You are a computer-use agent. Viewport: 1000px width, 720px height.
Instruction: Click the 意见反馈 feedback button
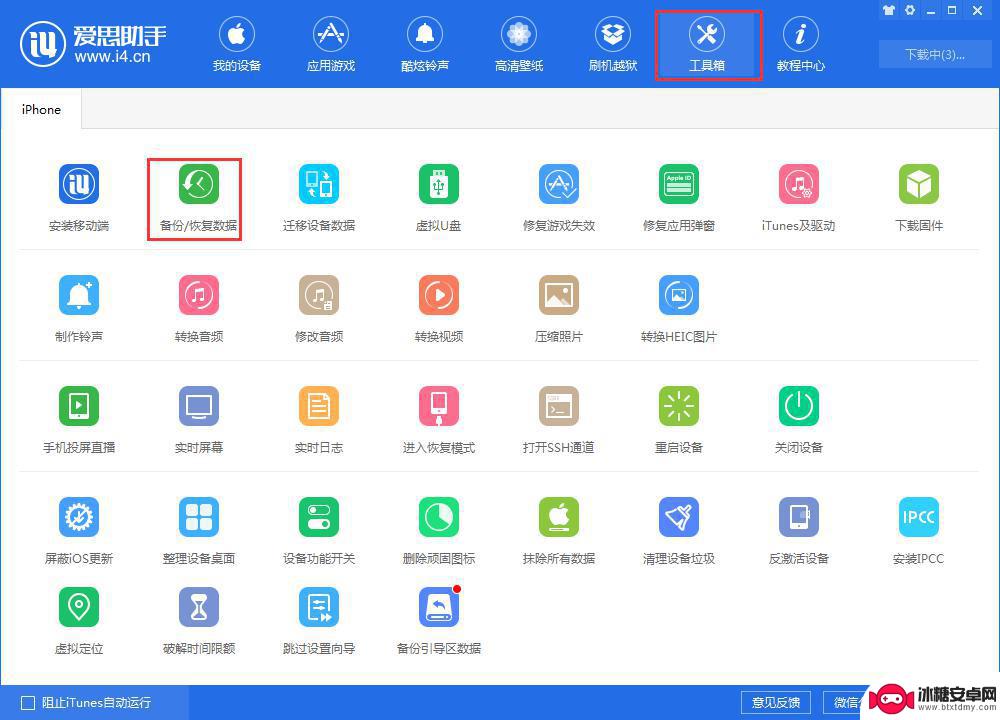(776, 702)
